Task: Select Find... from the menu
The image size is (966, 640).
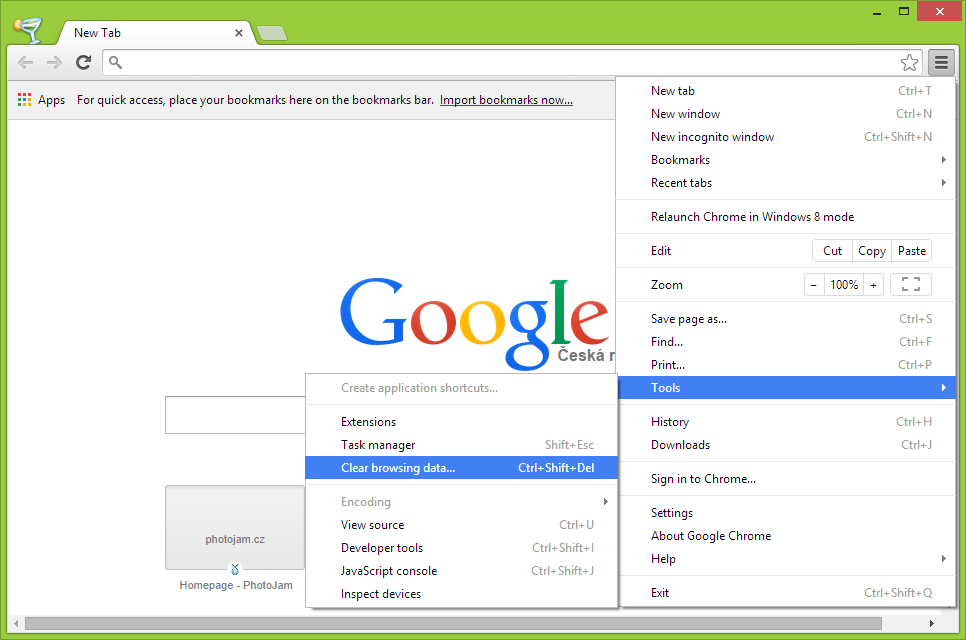Action: pyautogui.click(x=785, y=342)
